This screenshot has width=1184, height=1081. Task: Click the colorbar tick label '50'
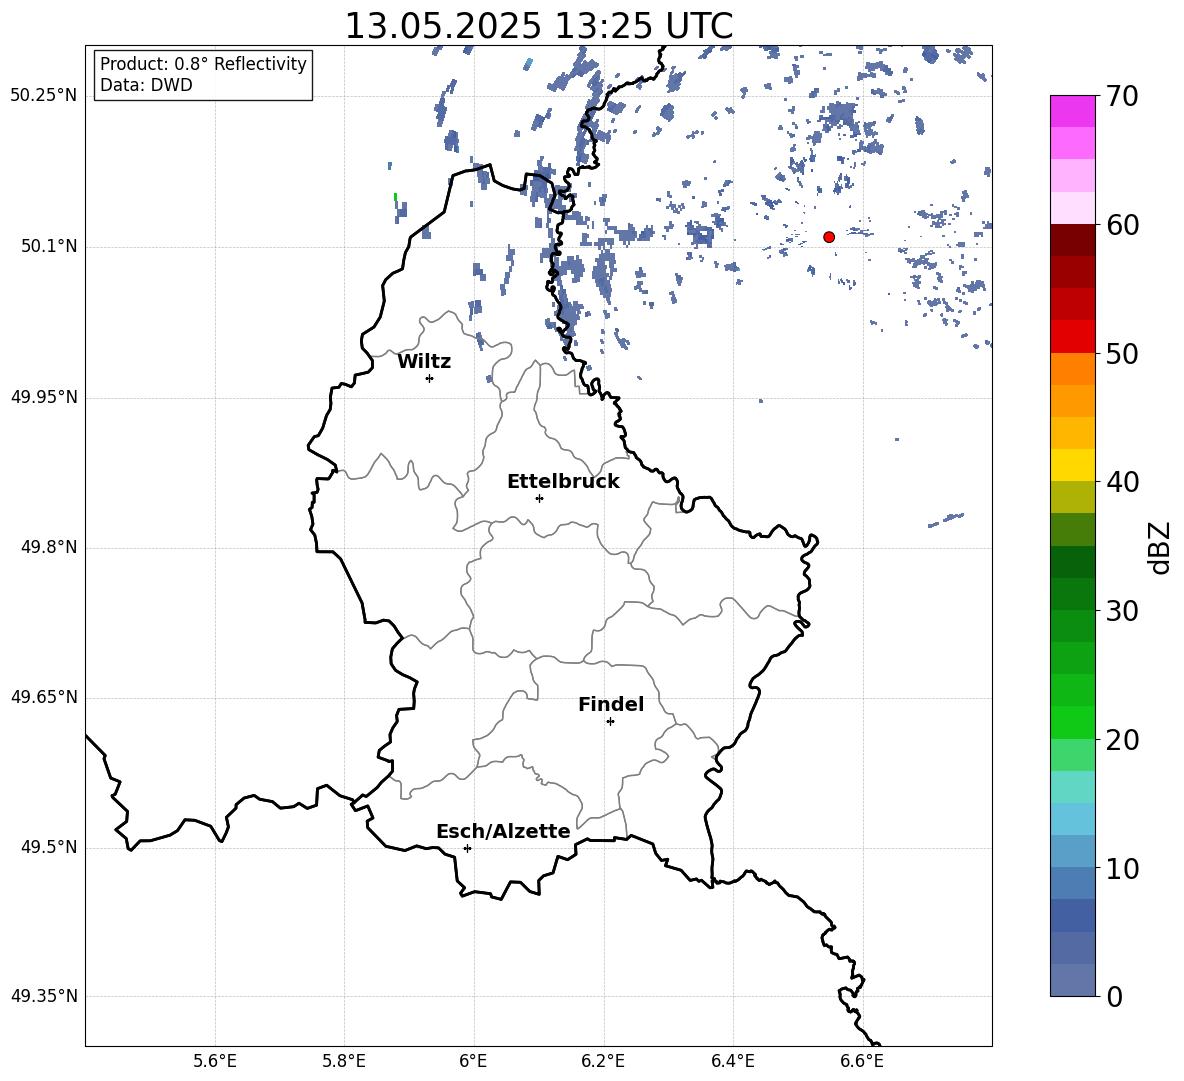point(1122,354)
